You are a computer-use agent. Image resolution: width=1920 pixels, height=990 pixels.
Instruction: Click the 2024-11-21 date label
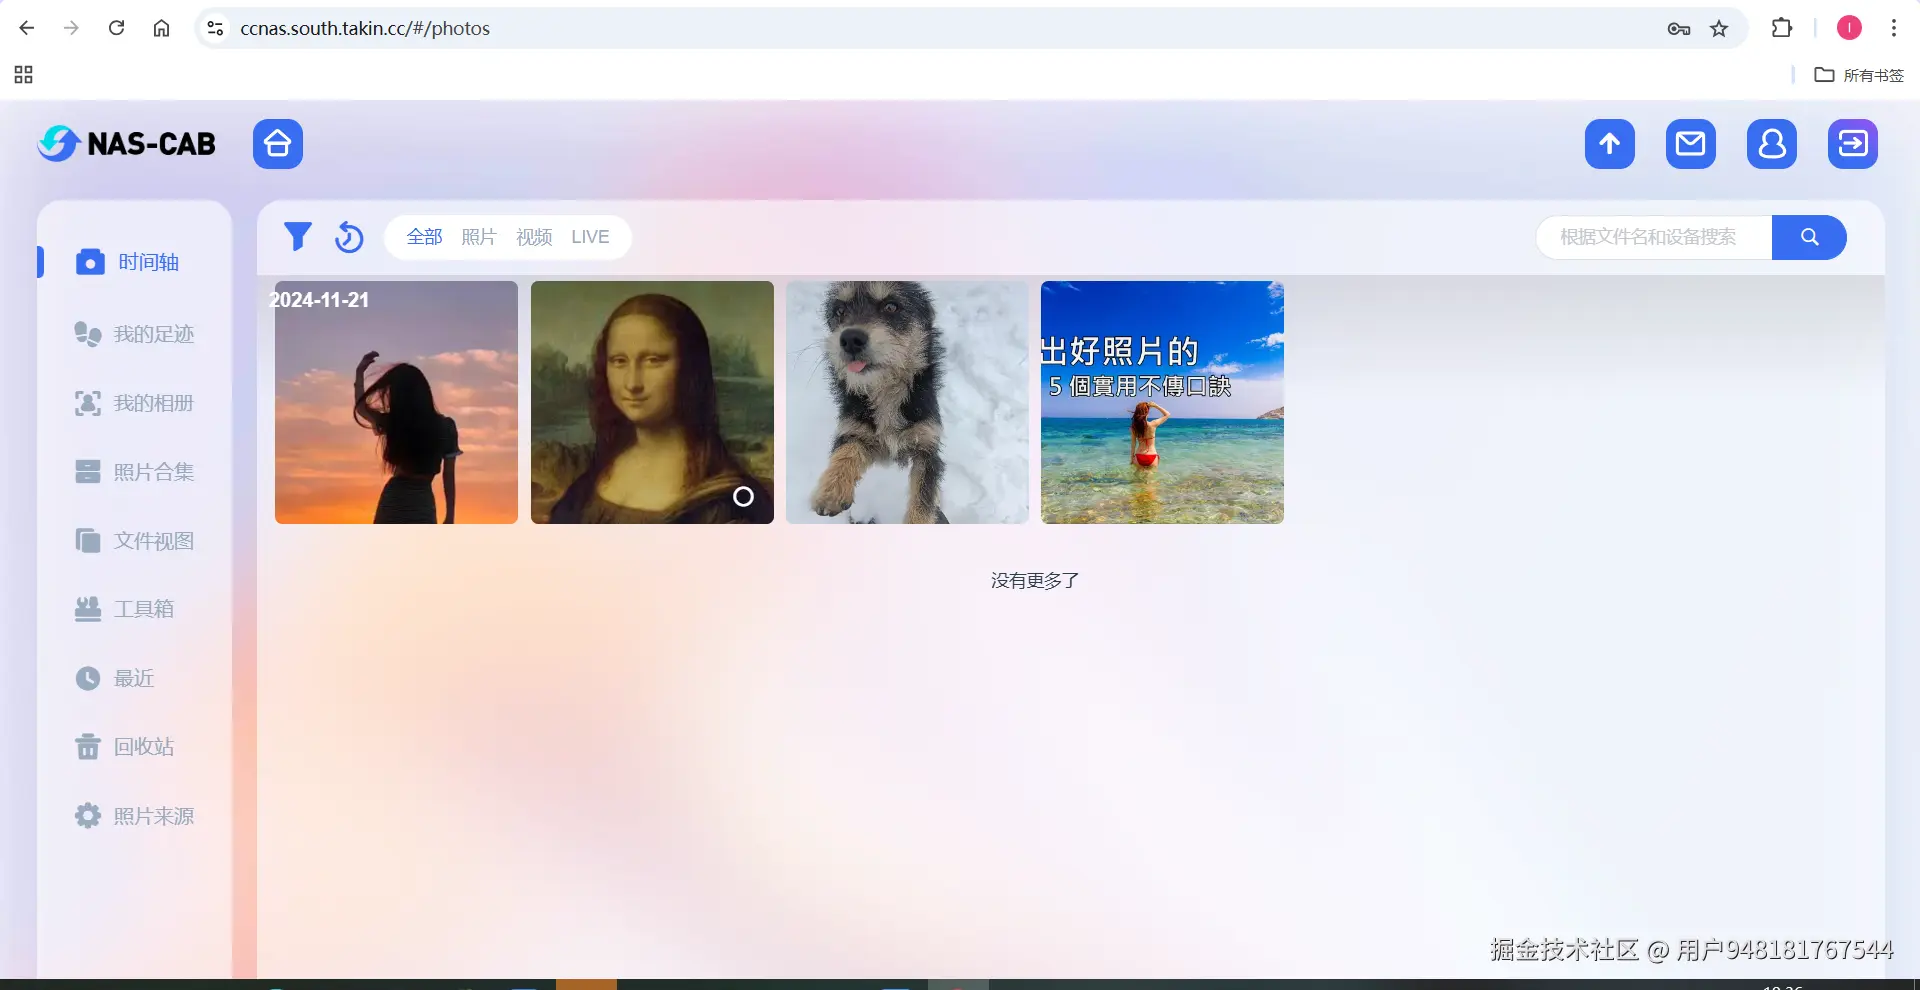pyautogui.click(x=320, y=300)
